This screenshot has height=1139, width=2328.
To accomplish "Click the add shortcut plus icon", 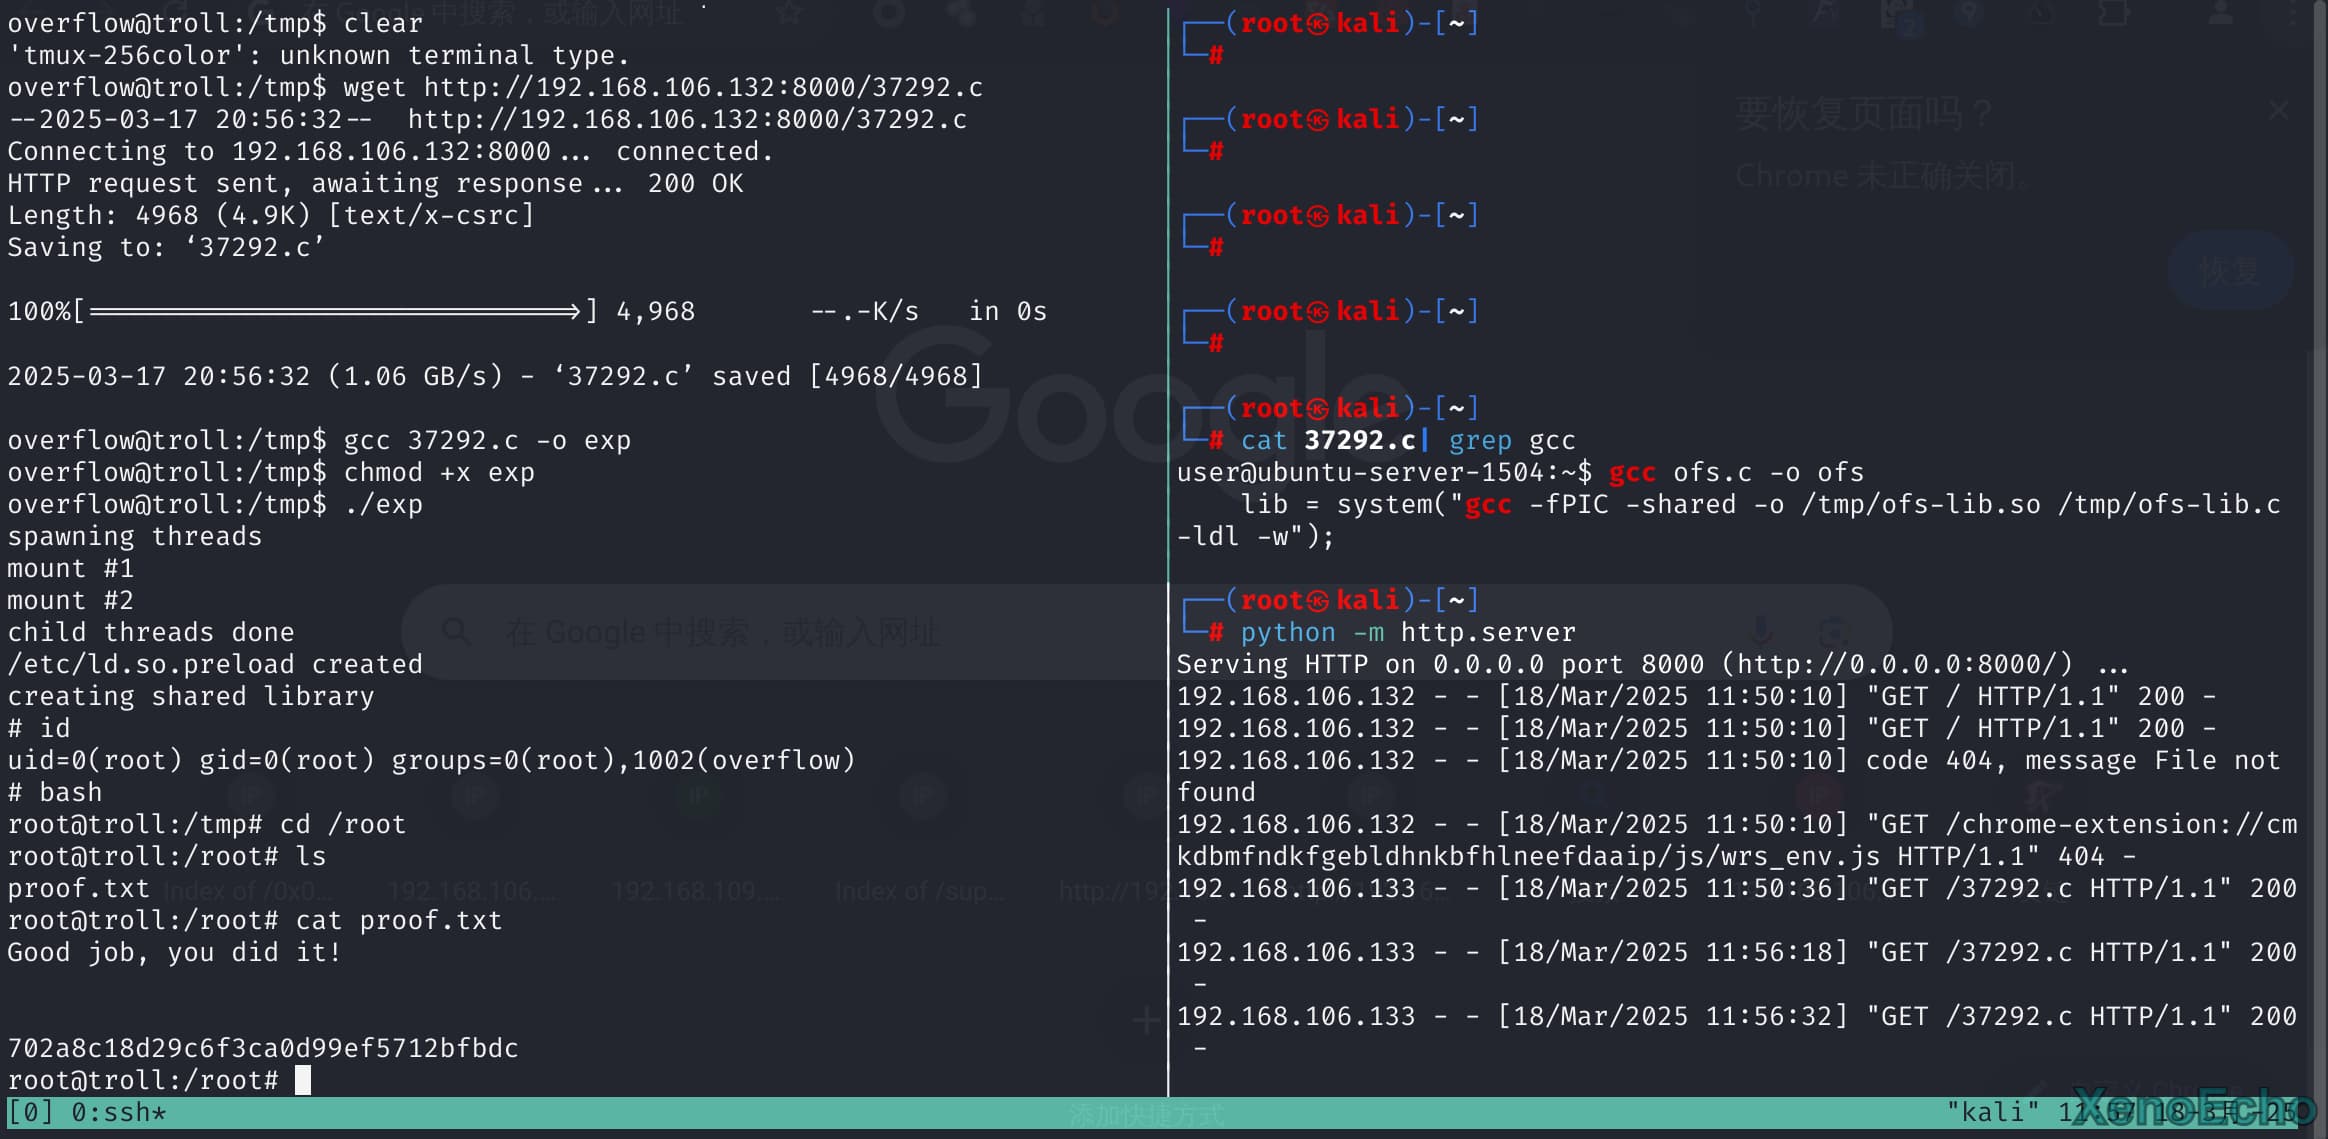I will (x=1146, y=1020).
